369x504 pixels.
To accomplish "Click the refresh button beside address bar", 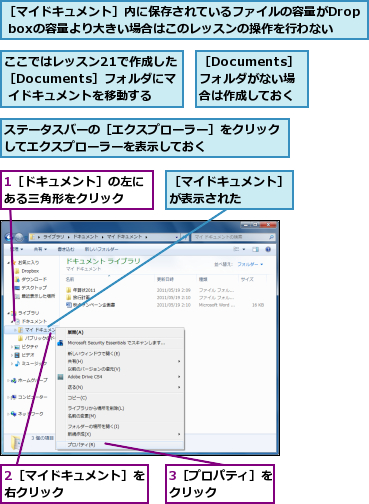I will (185, 237).
